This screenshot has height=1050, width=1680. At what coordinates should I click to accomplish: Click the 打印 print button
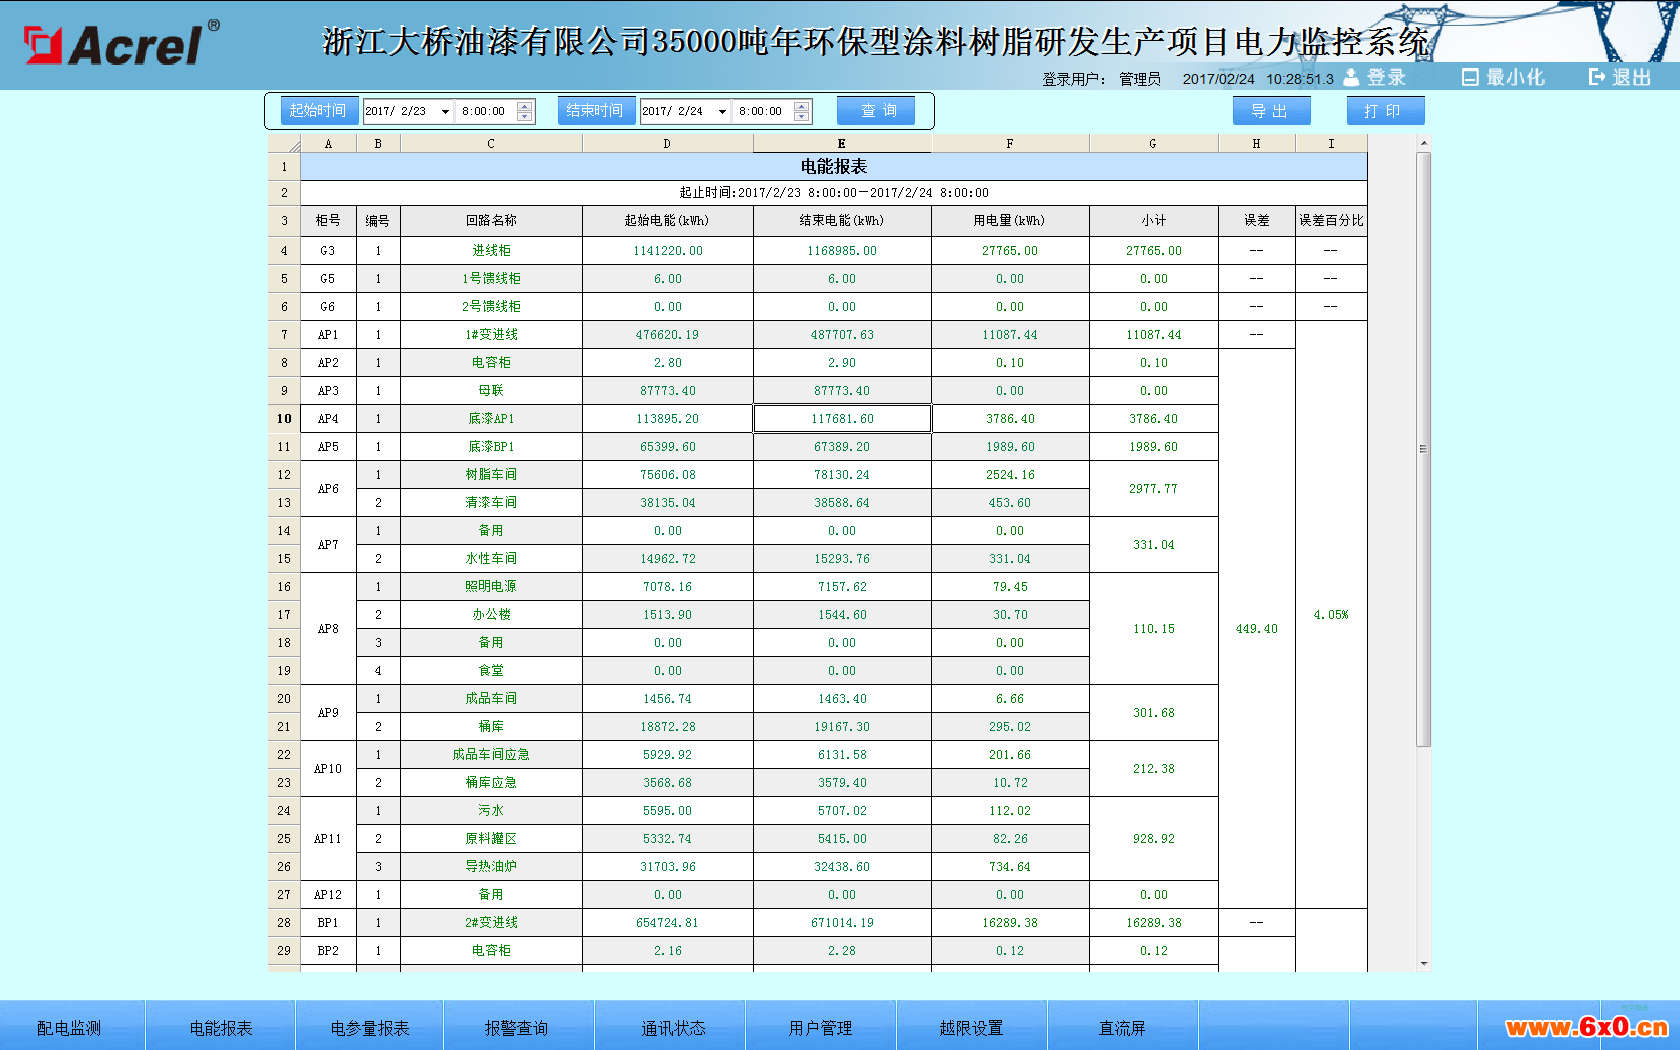pyautogui.click(x=1385, y=111)
